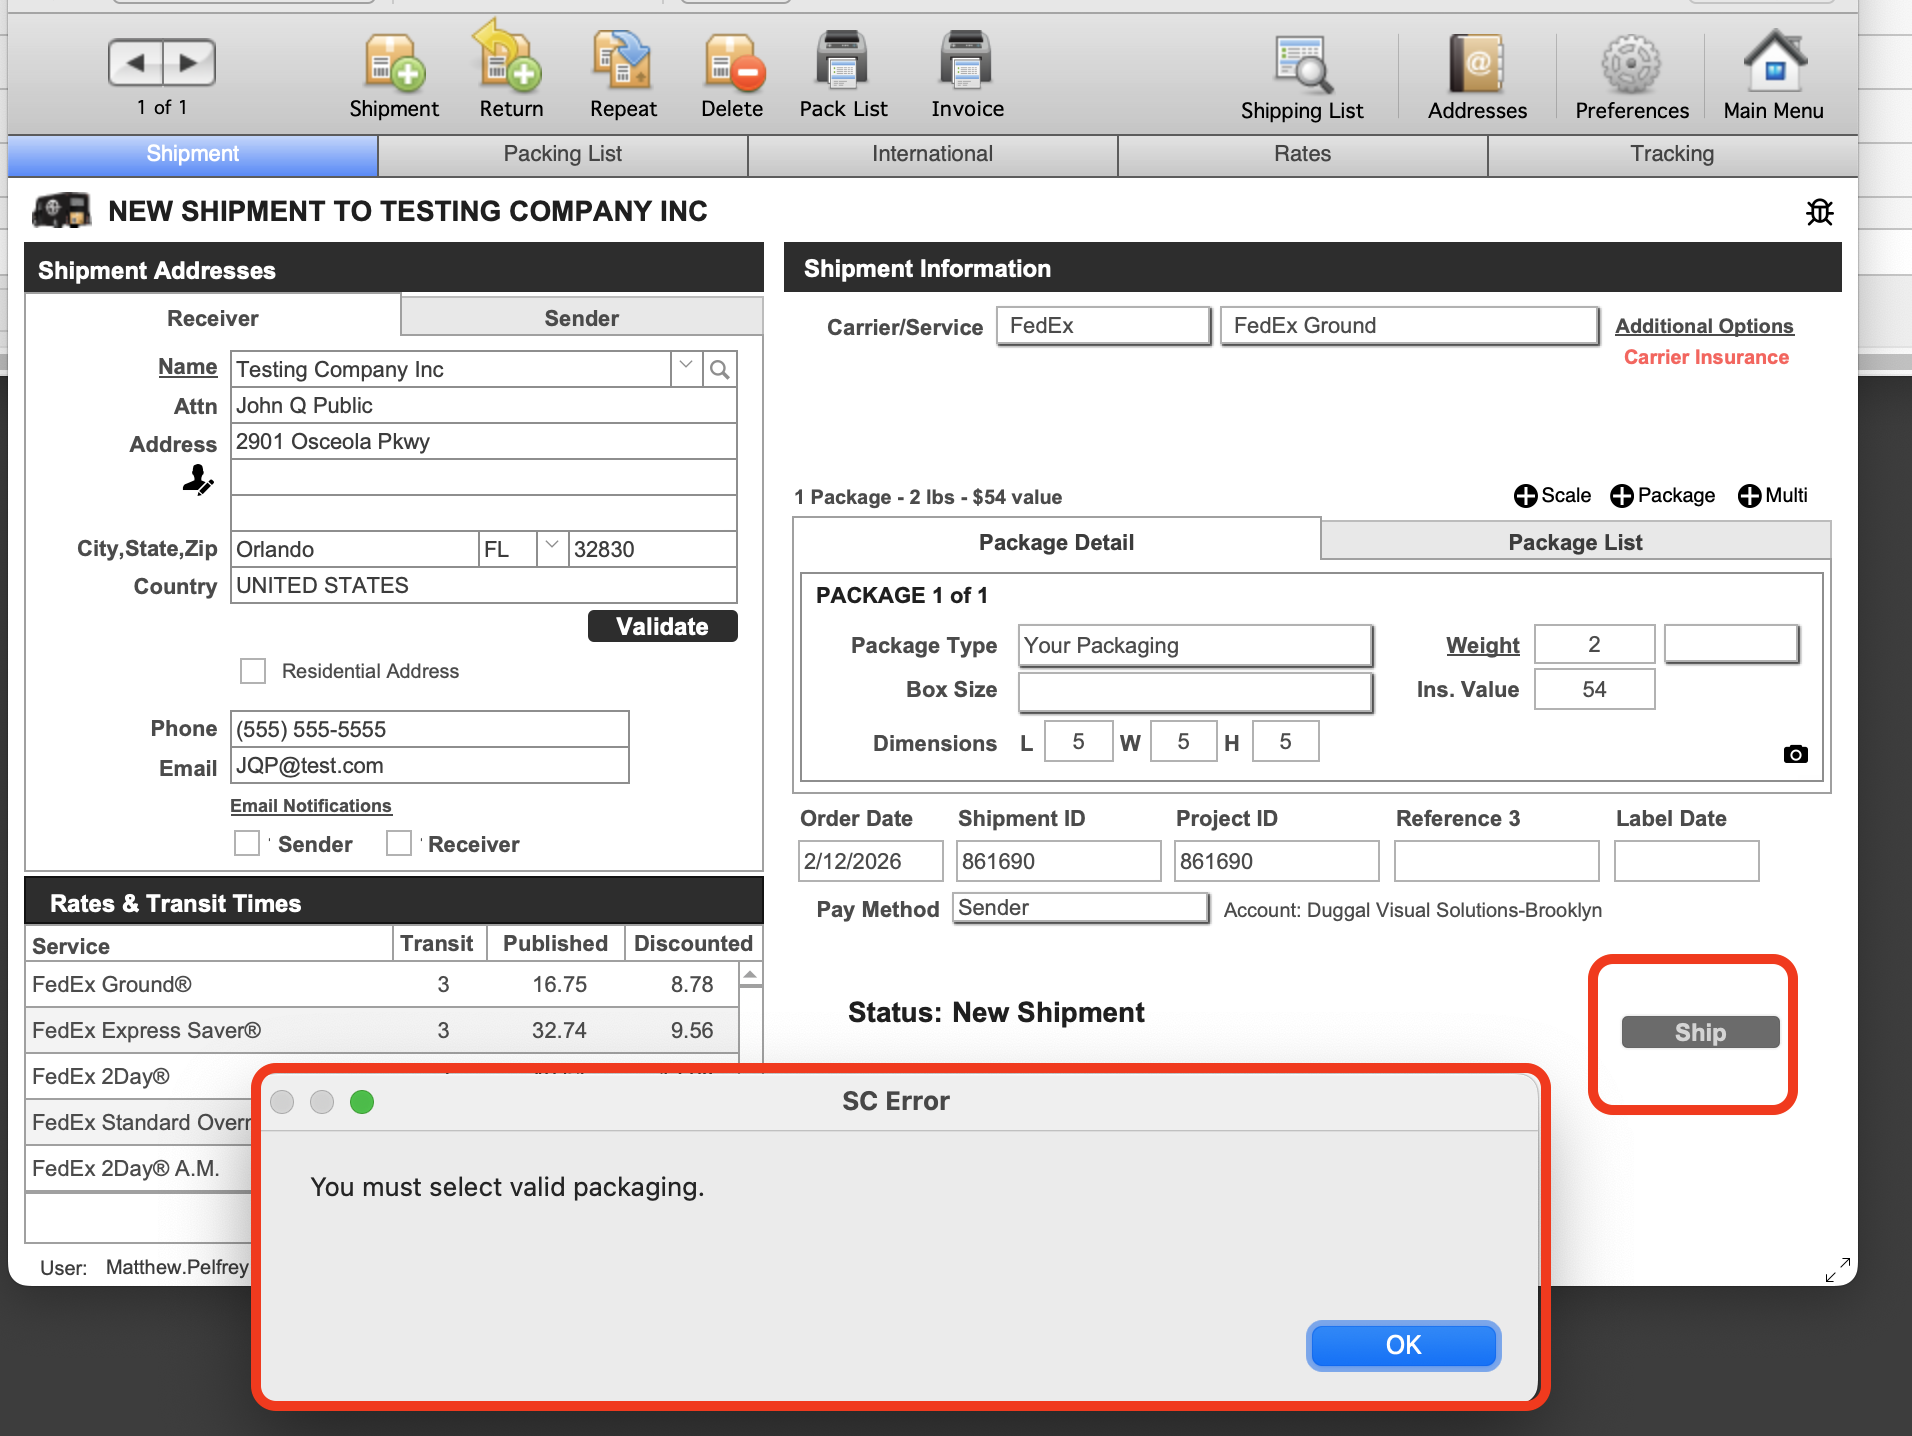Click the Label Date field
Image resolution: width=1912 pixels, height=1436 pixels.
[1686, 861]
